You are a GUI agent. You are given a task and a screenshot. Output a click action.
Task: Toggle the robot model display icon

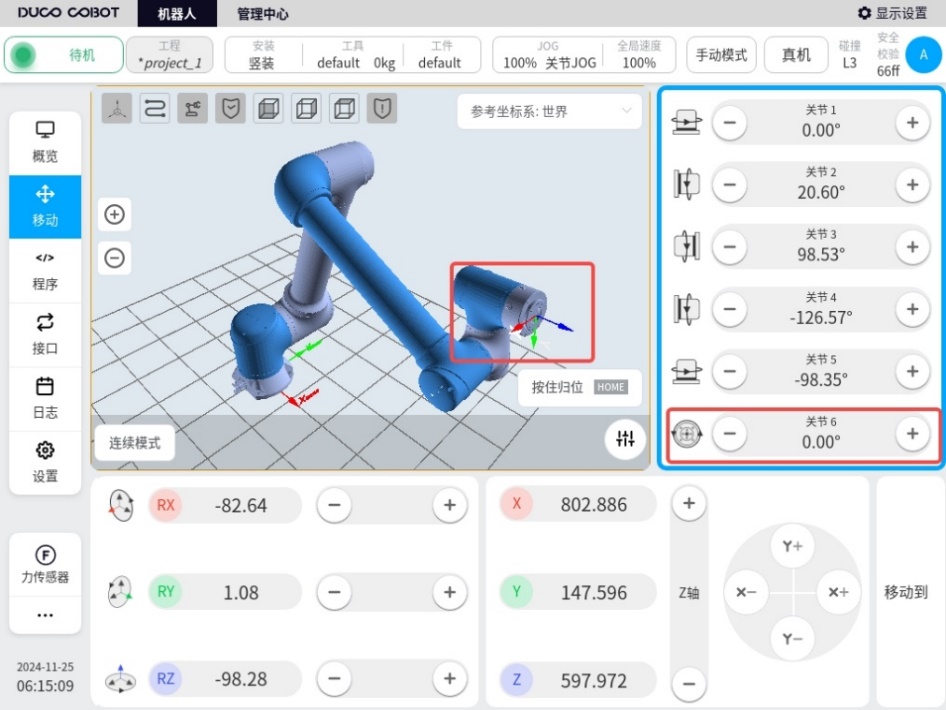point(192,109)
